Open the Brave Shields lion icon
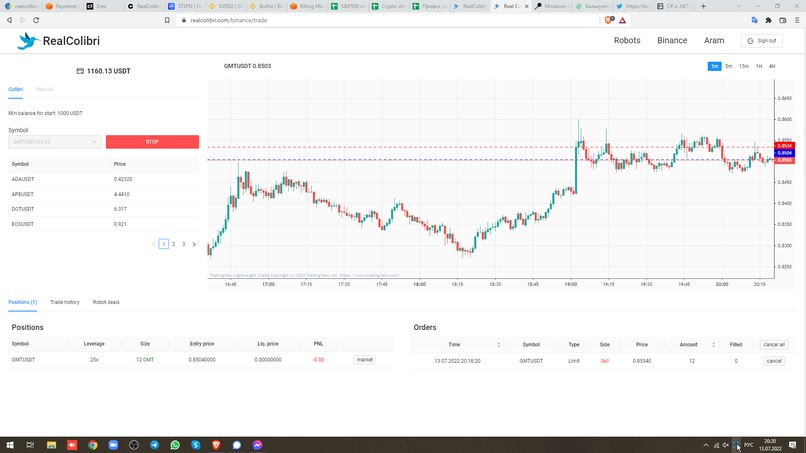This screenshot has width=806, height=453. click(609, 20)
